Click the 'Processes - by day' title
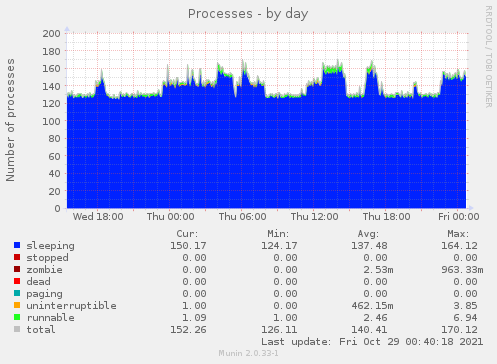 click(x=248, y=14)
